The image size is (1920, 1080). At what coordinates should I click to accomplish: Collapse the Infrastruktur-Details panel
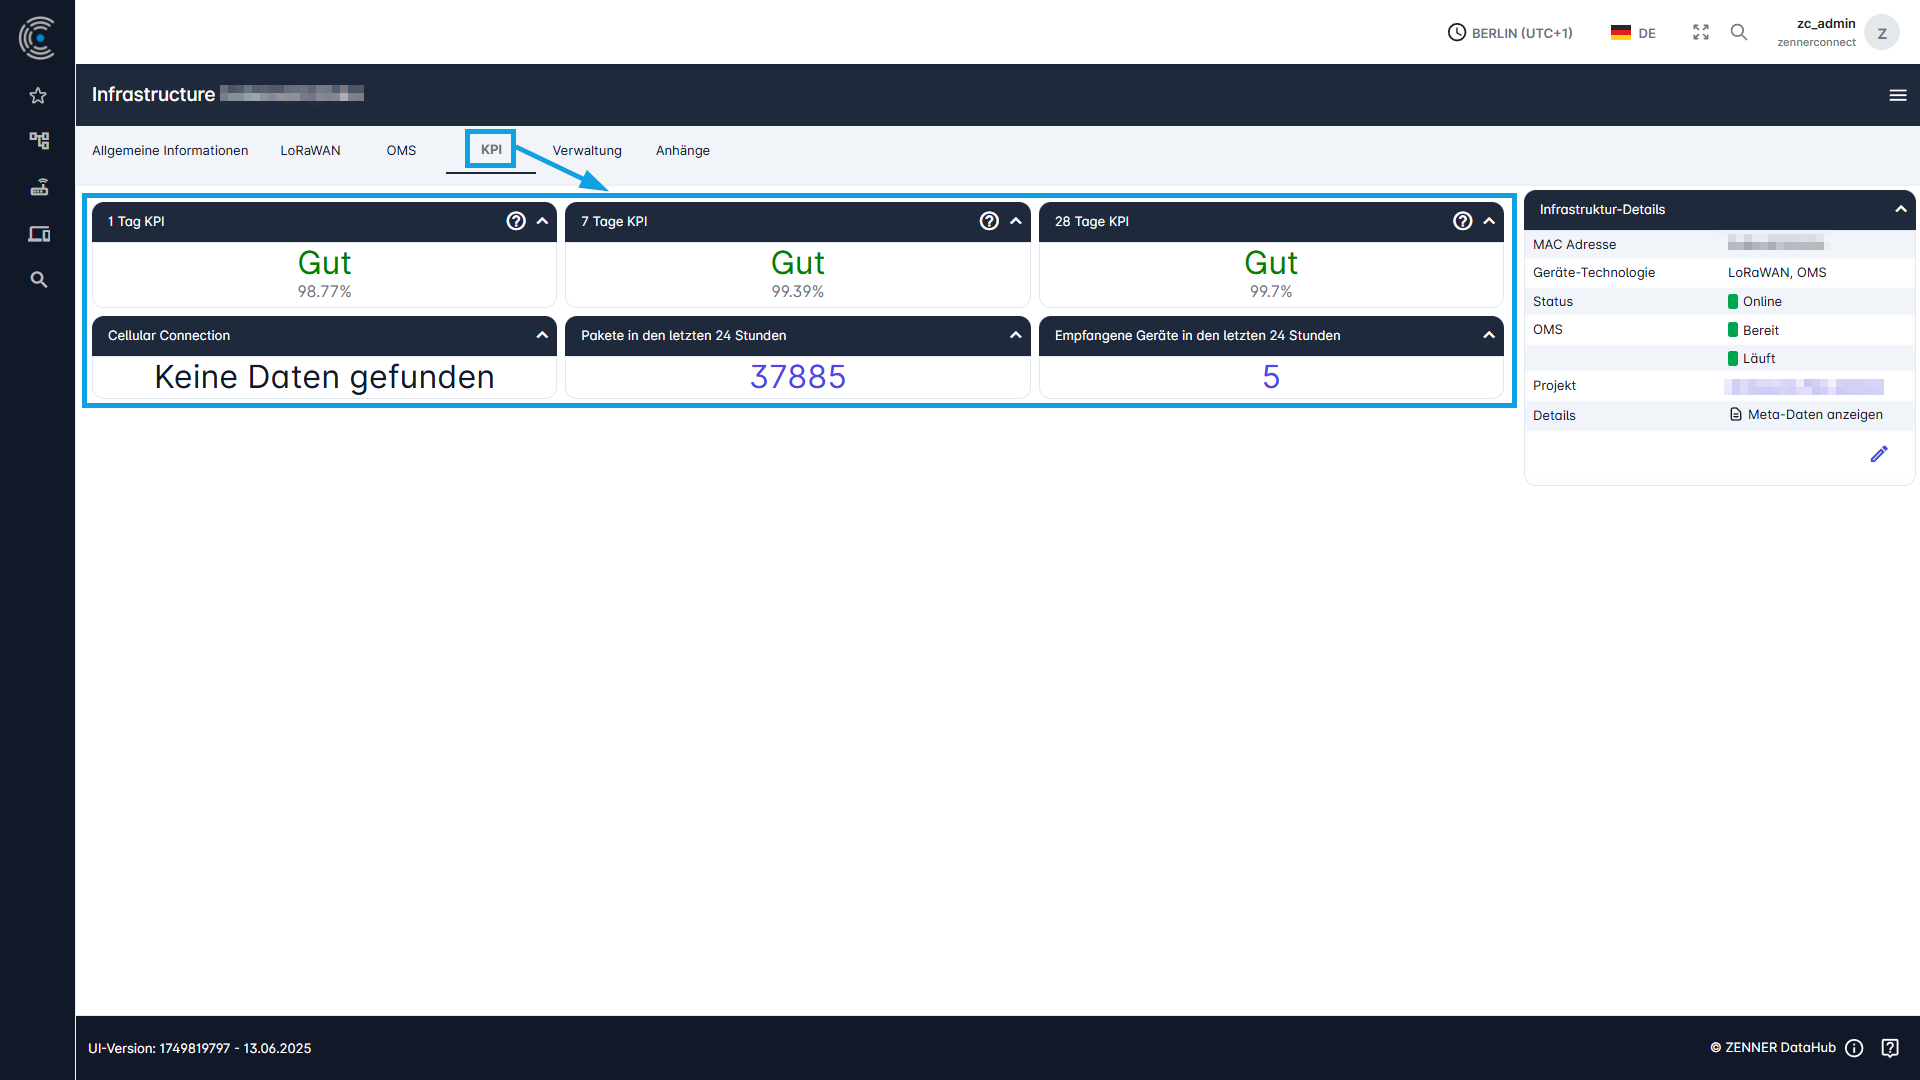[1900, 209]
